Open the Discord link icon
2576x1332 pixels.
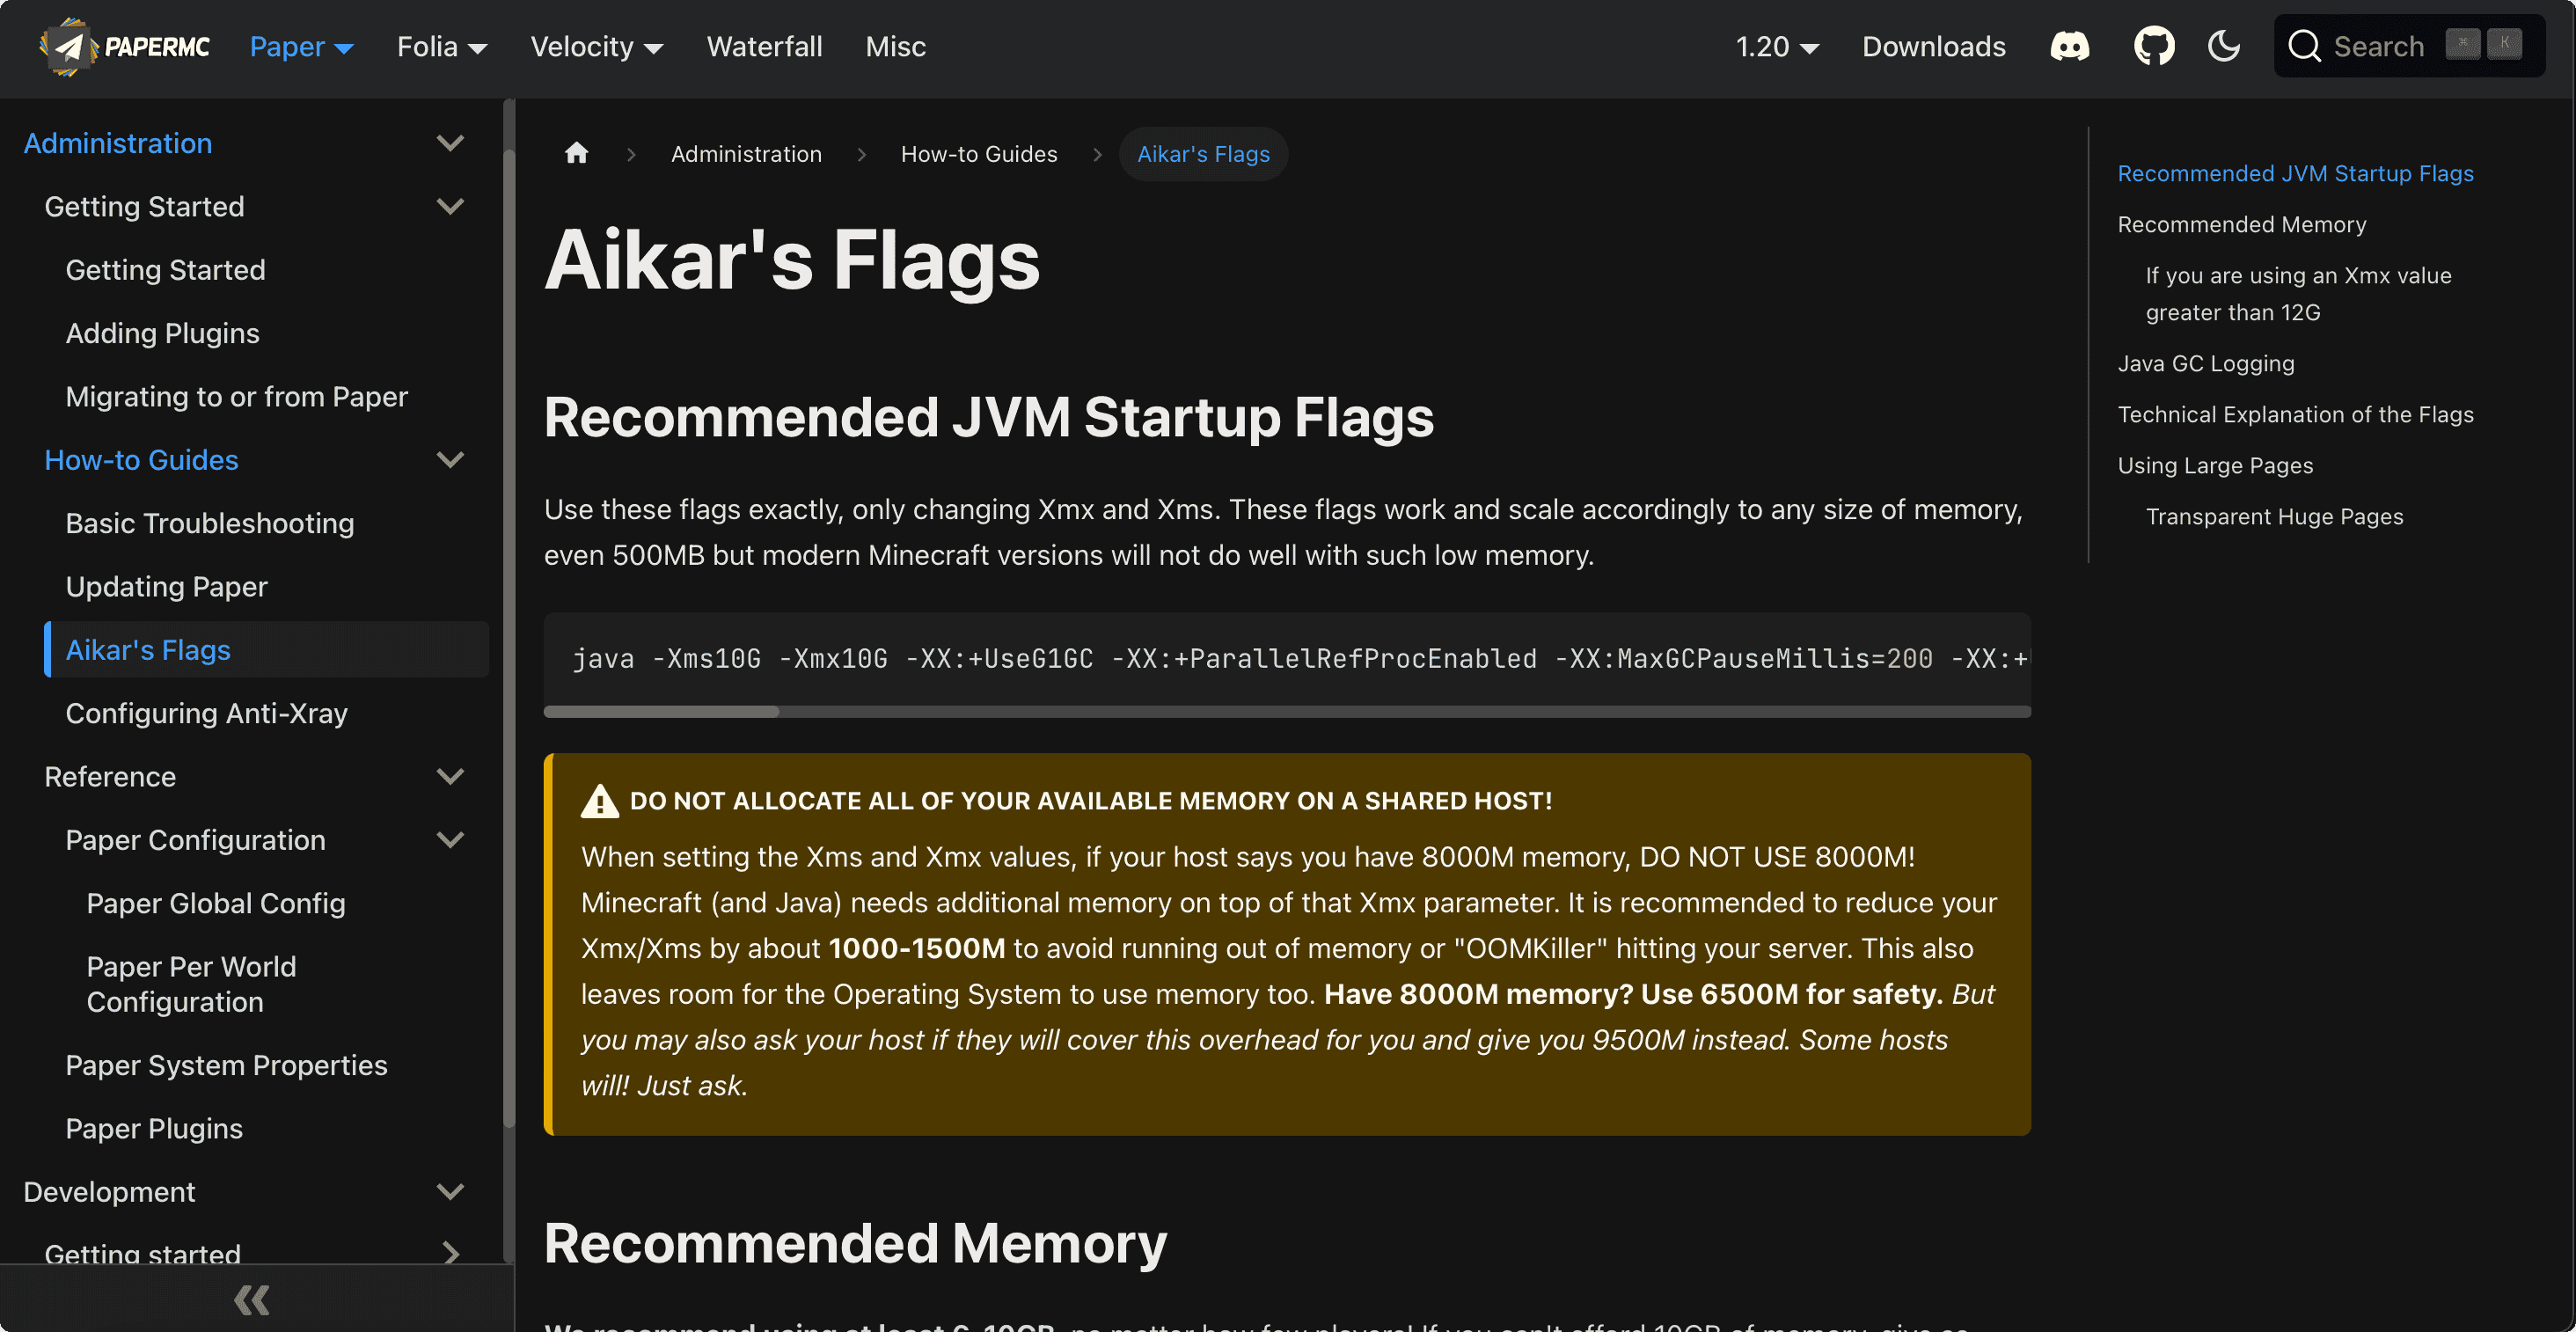click(2069, 46)
